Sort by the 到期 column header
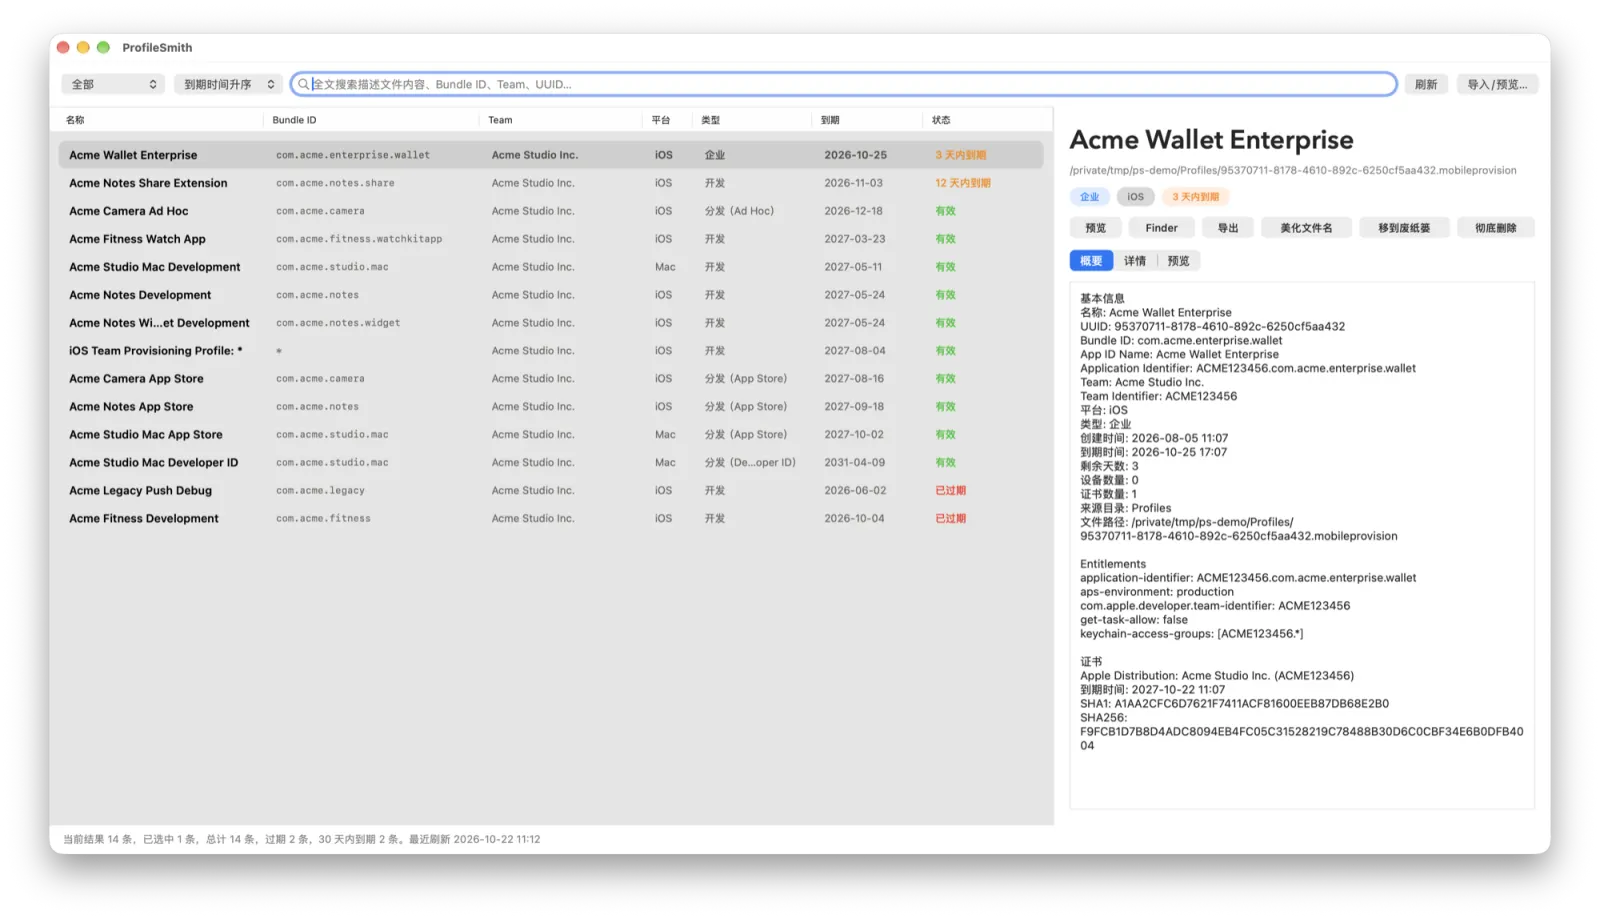The image size is (1600, 919). [866, 120]
